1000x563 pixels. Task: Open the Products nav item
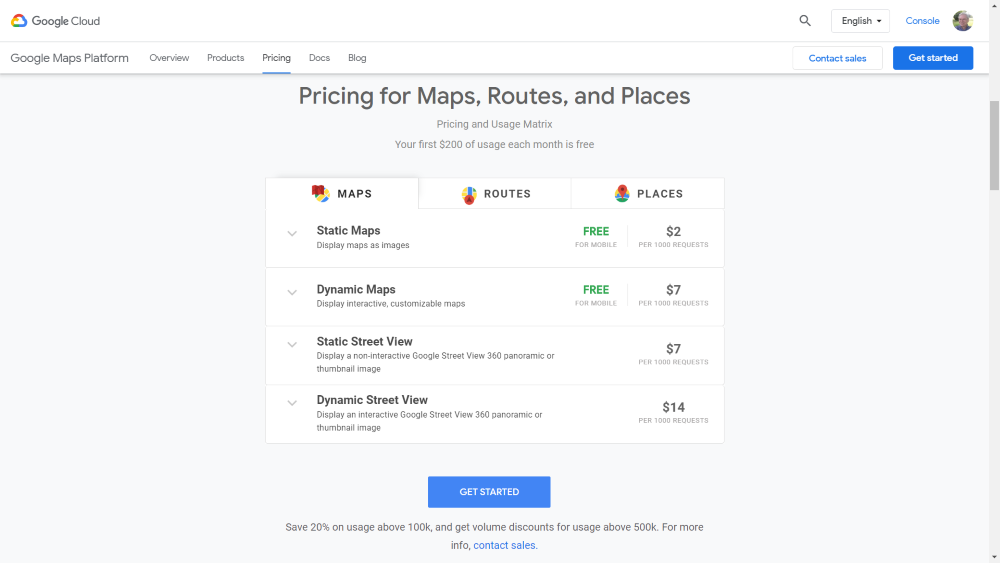pos(226,58)
